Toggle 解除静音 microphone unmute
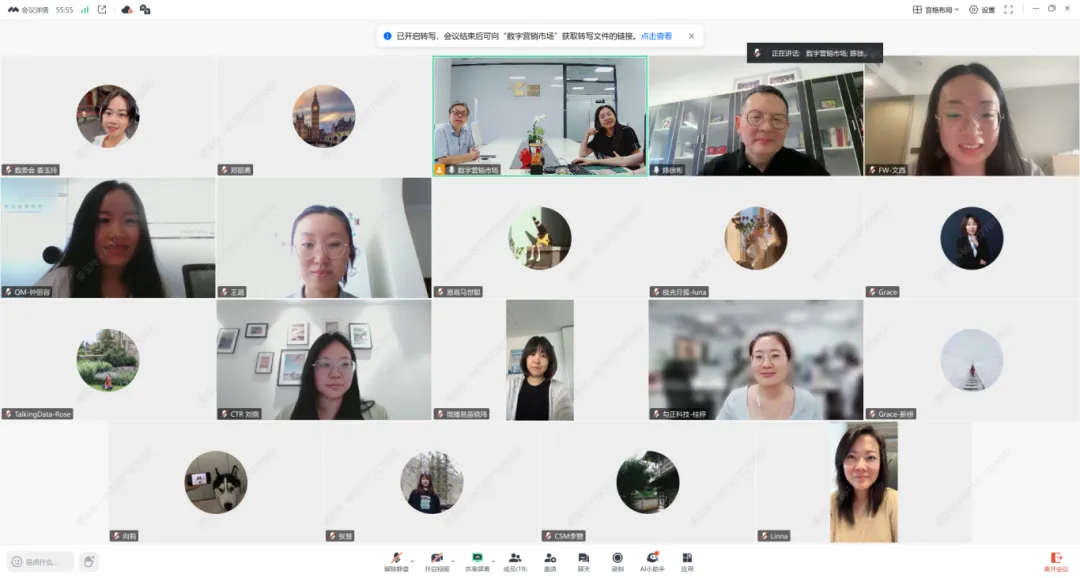Image resolution: width=1080 pixels, height=578 pixels. click(x=396, y=561)
